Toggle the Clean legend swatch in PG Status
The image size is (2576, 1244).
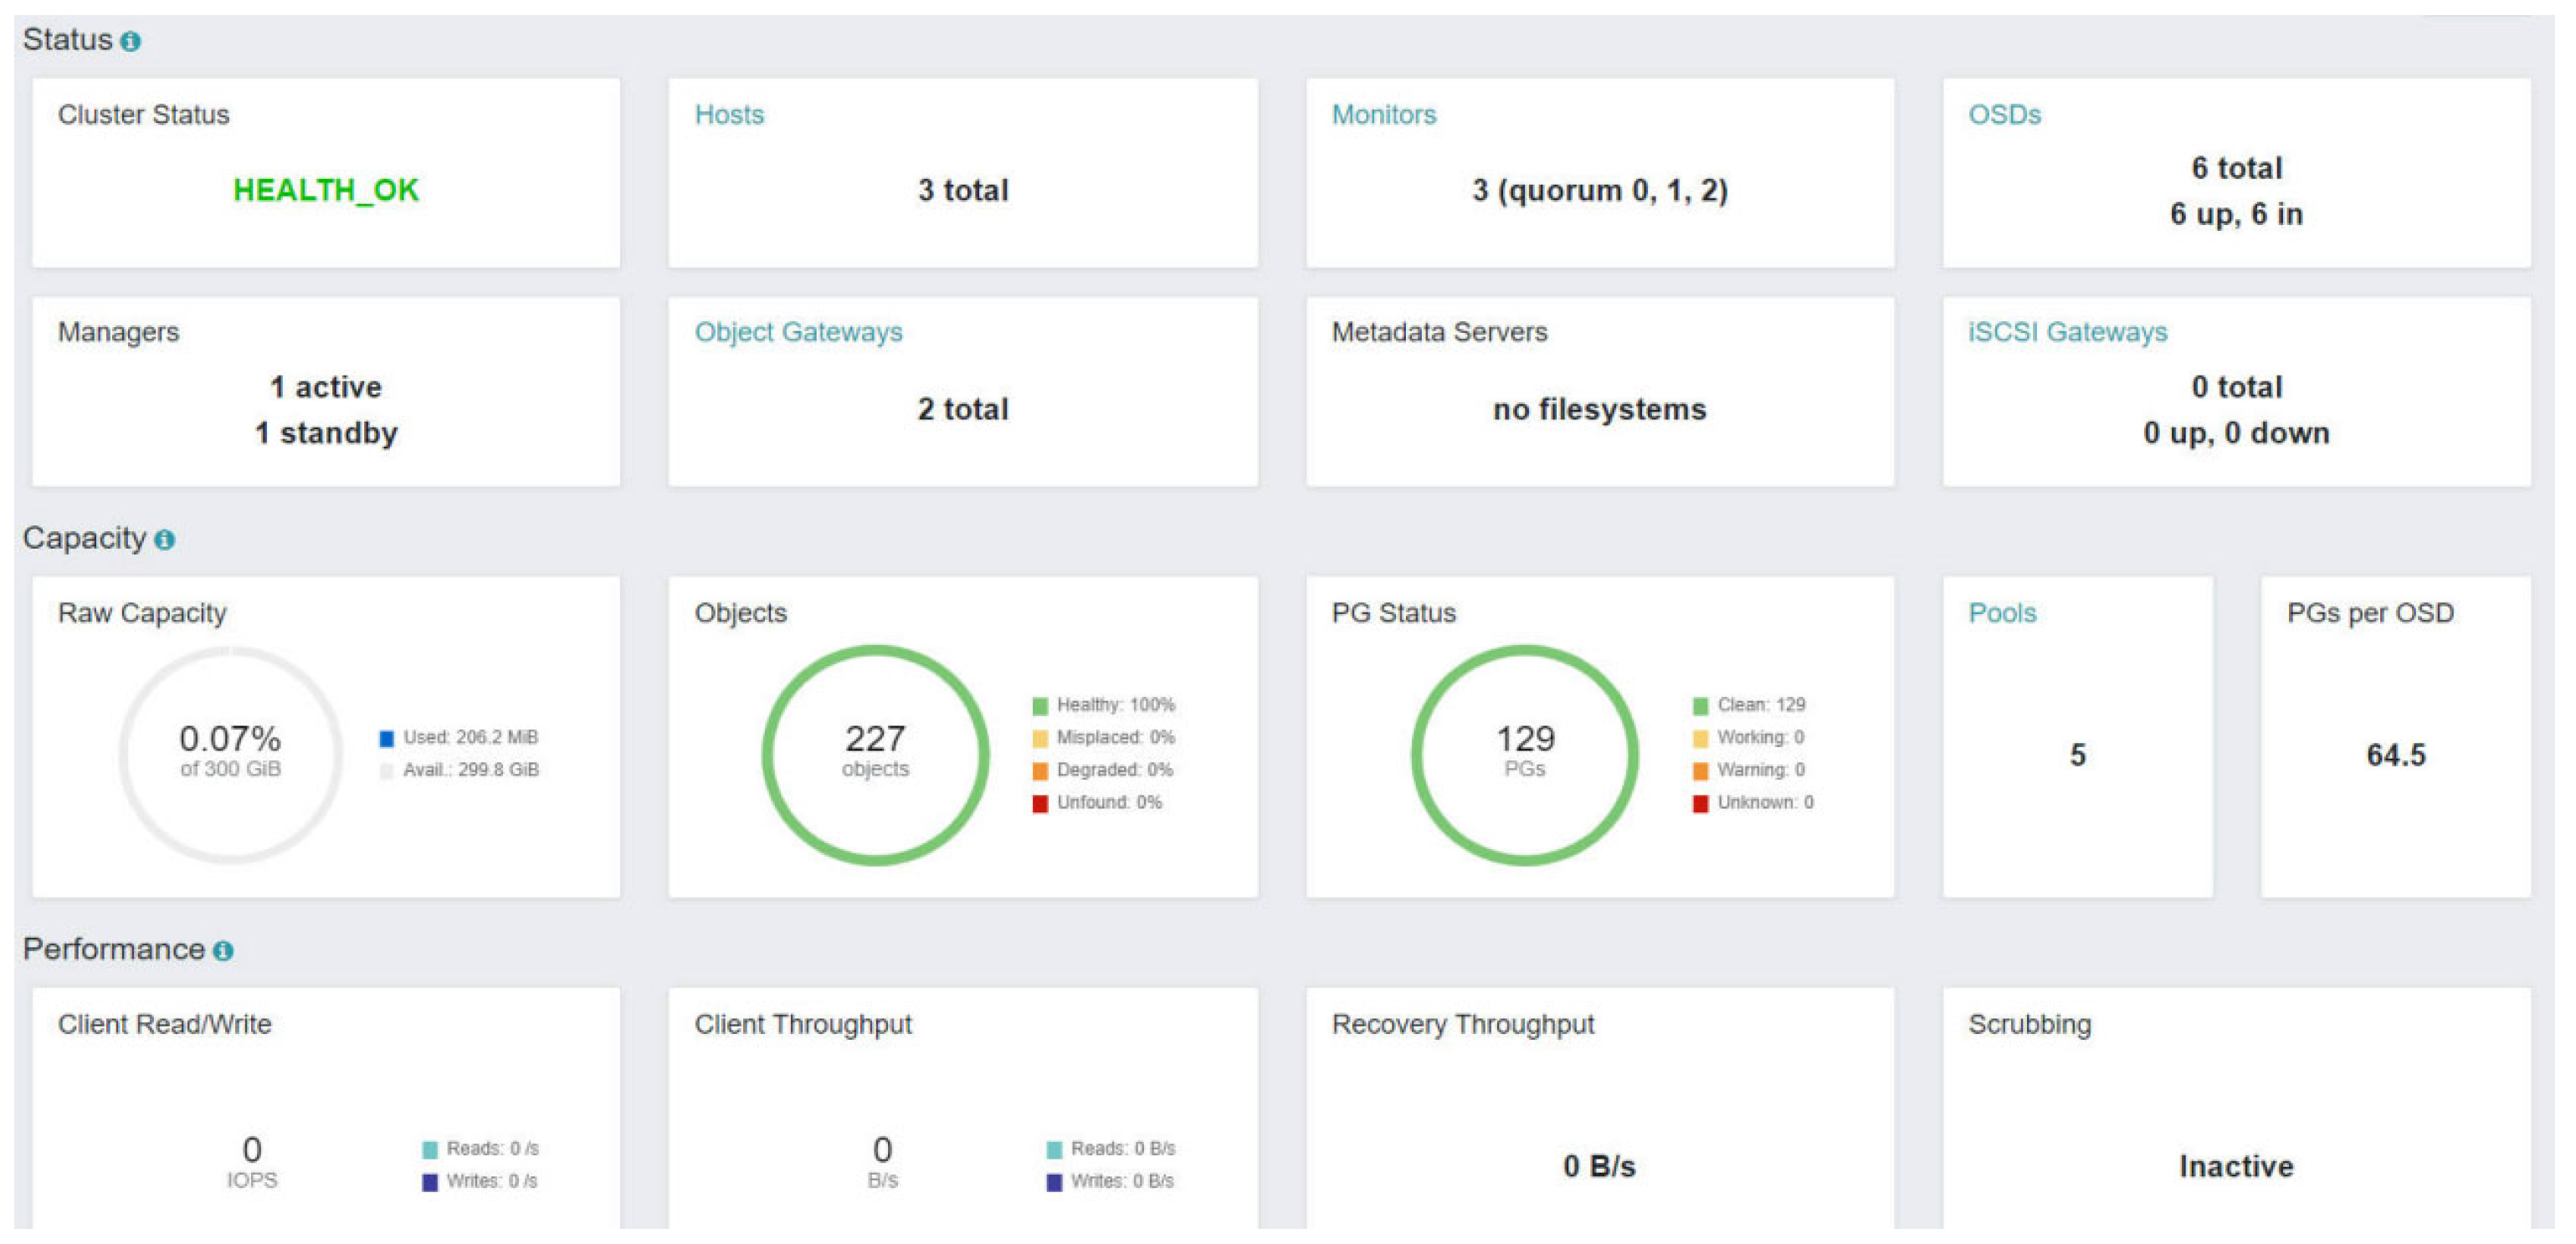coord(1699,706)
